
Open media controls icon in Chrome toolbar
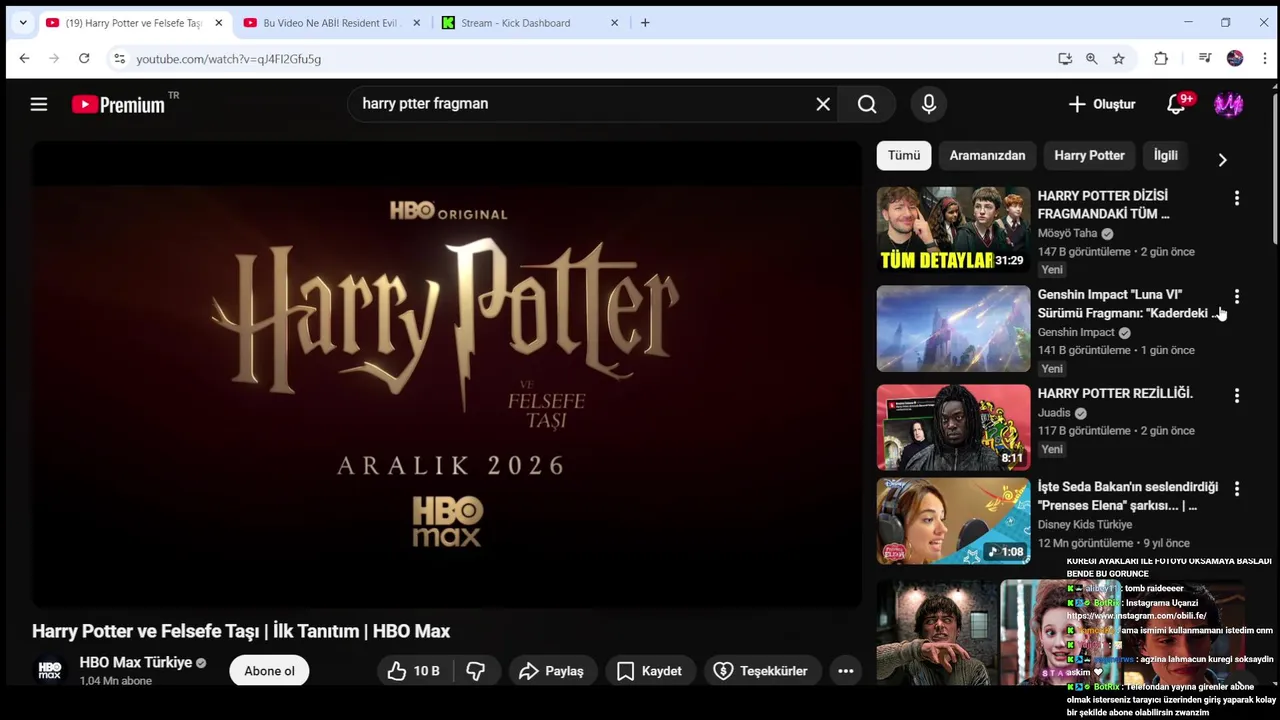pos(1205,59)
